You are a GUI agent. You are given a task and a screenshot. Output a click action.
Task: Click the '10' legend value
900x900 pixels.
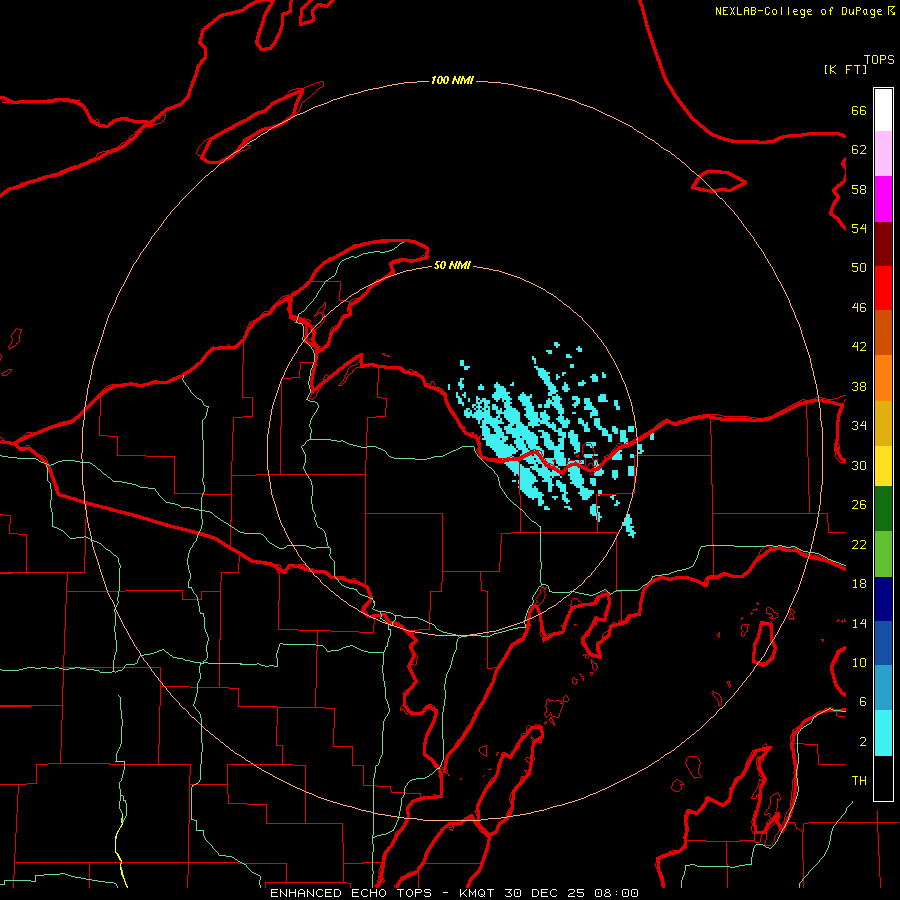click(x=859, y=663)
